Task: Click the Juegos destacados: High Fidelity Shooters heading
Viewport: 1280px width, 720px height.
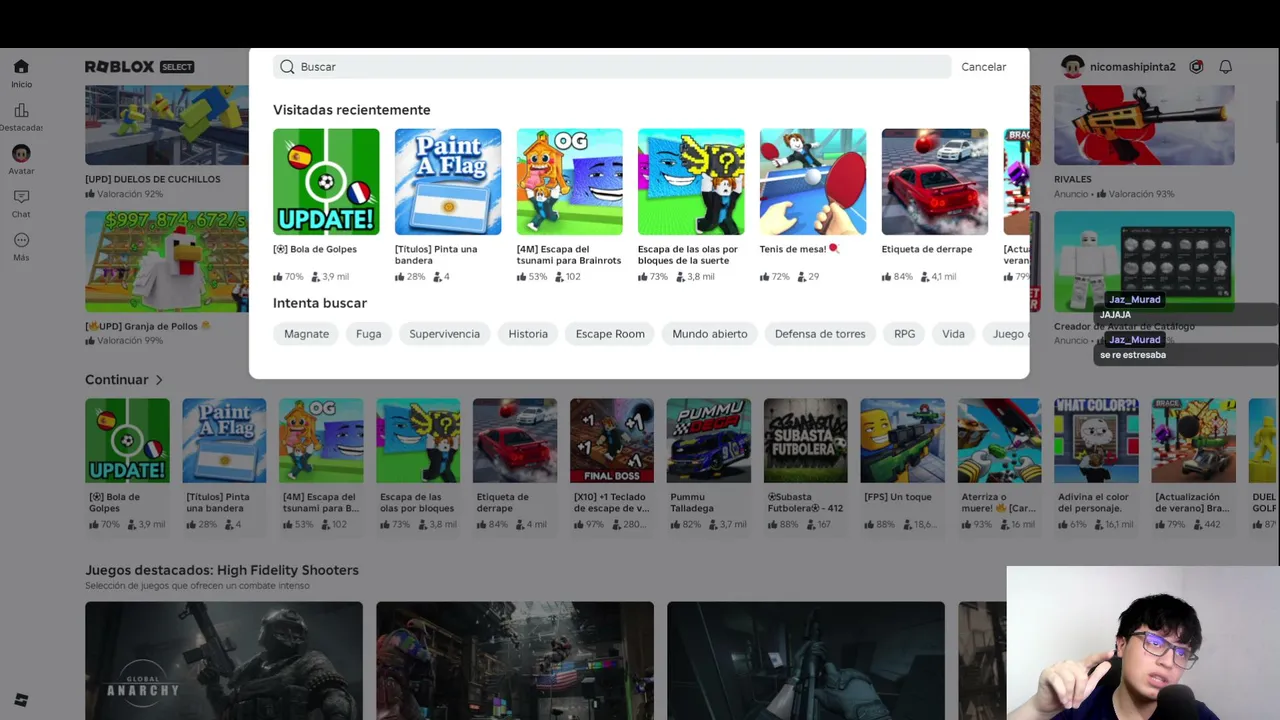Action: point(222,570)
